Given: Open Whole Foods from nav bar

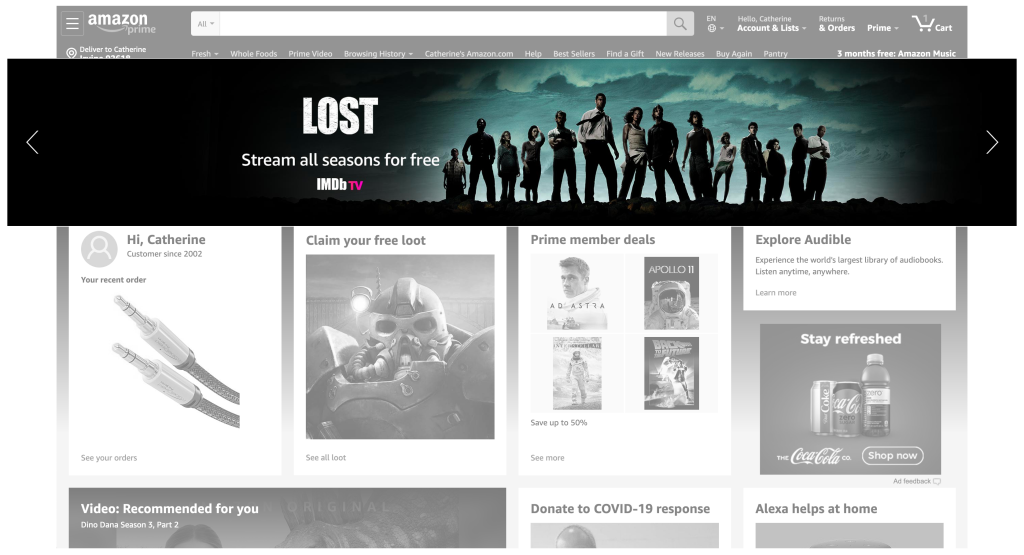Looking at the screenshot, I should click(253, 54).
